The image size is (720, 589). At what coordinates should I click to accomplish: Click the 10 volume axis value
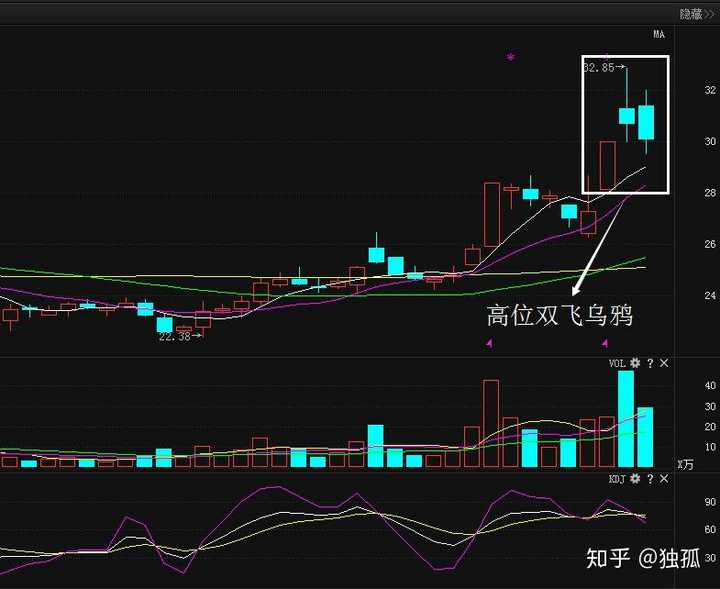pos(710,447)
